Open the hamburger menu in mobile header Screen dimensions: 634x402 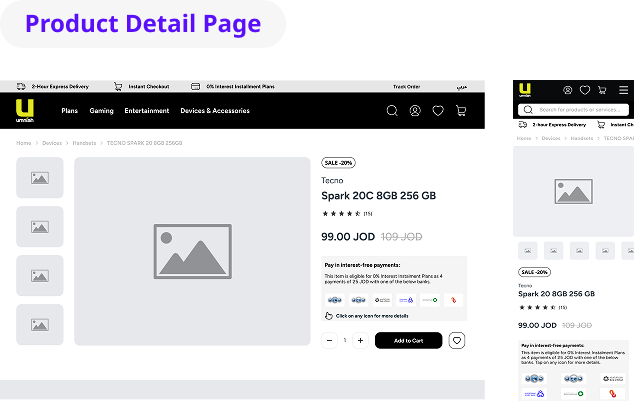[623, 90]
